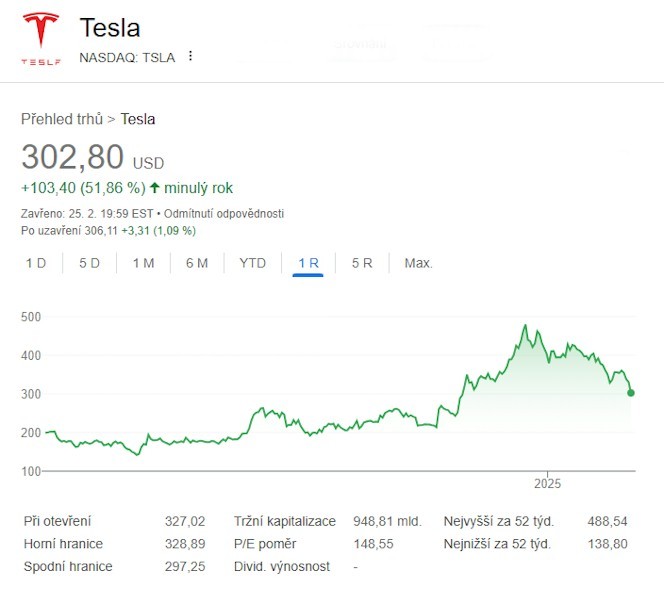Show the 6 M chart range
The width and height of the screenshot is (665, 589).
coord(197,263)
